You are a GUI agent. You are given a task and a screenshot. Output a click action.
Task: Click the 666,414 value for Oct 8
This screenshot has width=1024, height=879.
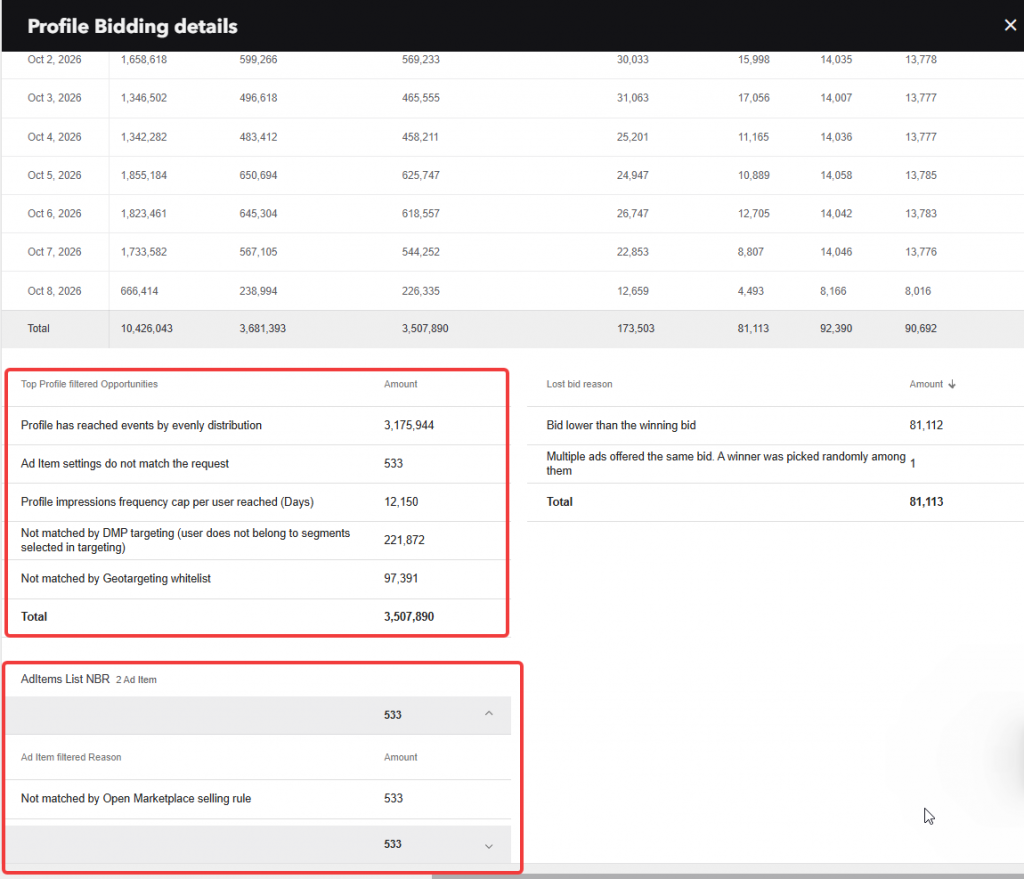tap(139, 291)
